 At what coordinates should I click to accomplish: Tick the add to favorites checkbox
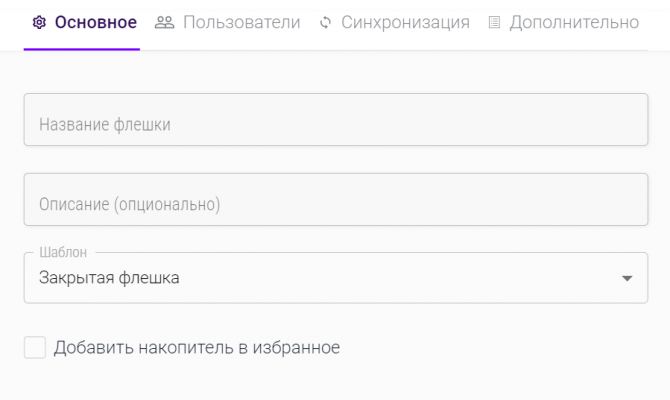35,348
